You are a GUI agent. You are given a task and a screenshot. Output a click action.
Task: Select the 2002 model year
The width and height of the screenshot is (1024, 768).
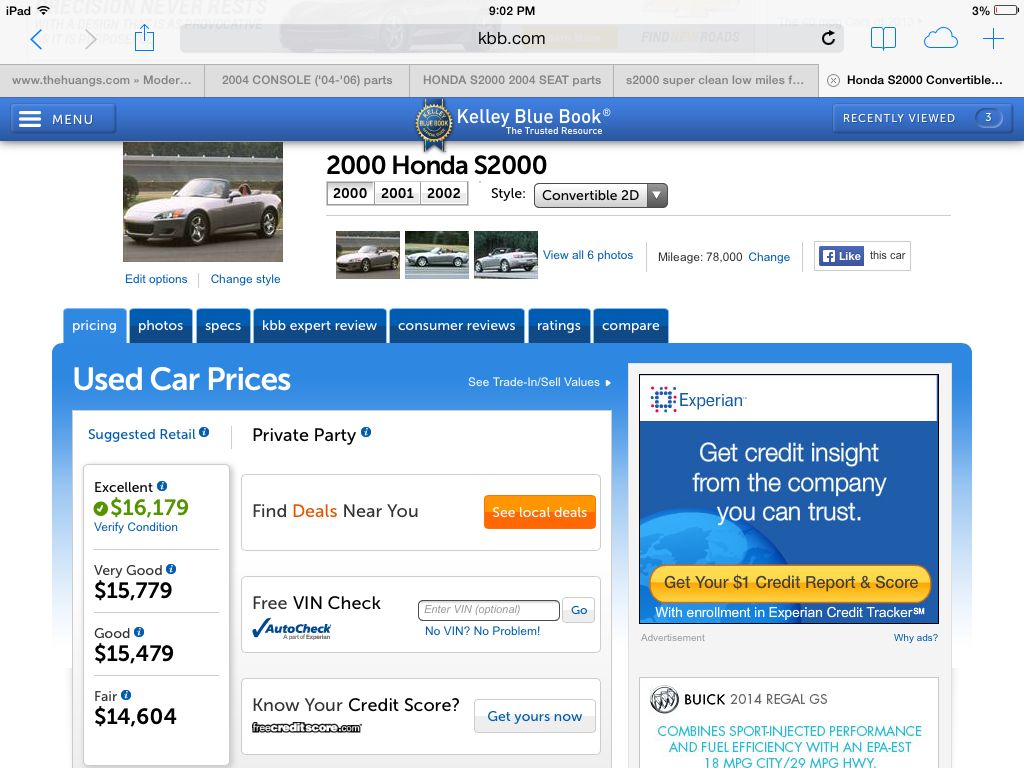pos(444,193)
